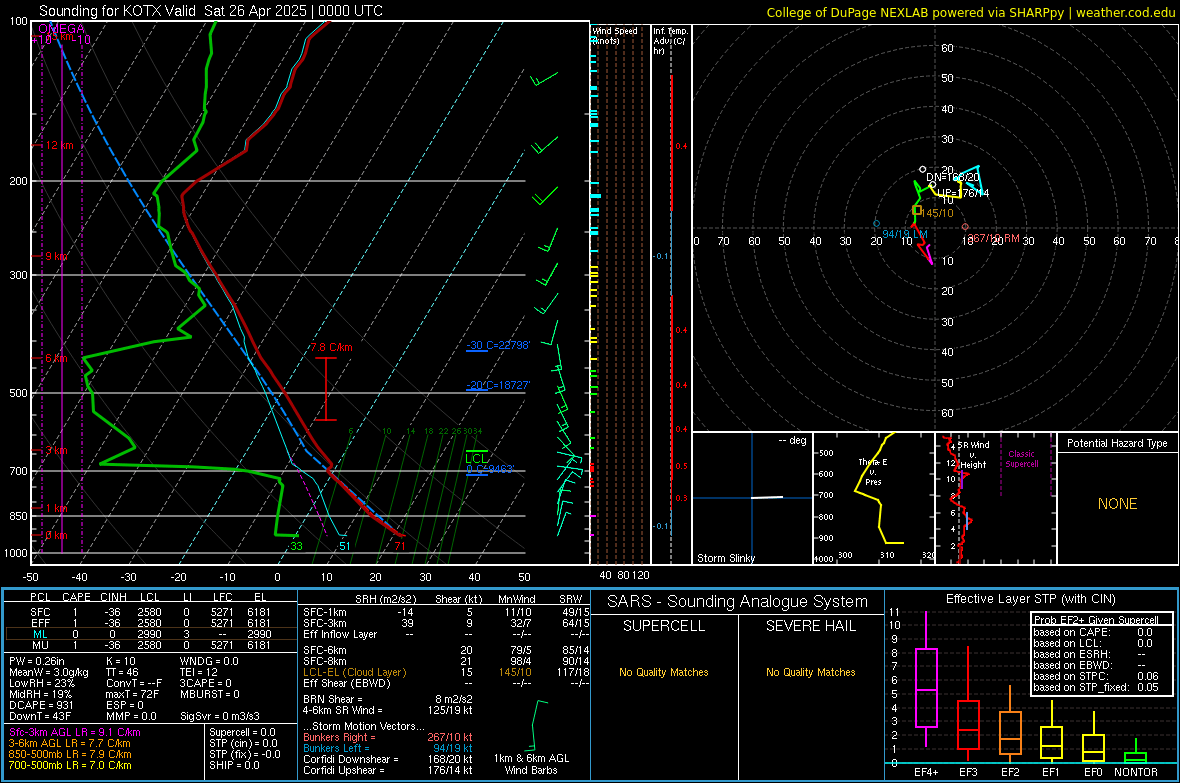1180x783 pixels.
Task: Click the "Supercell = 0.0" value
Action: click(242, 732)
